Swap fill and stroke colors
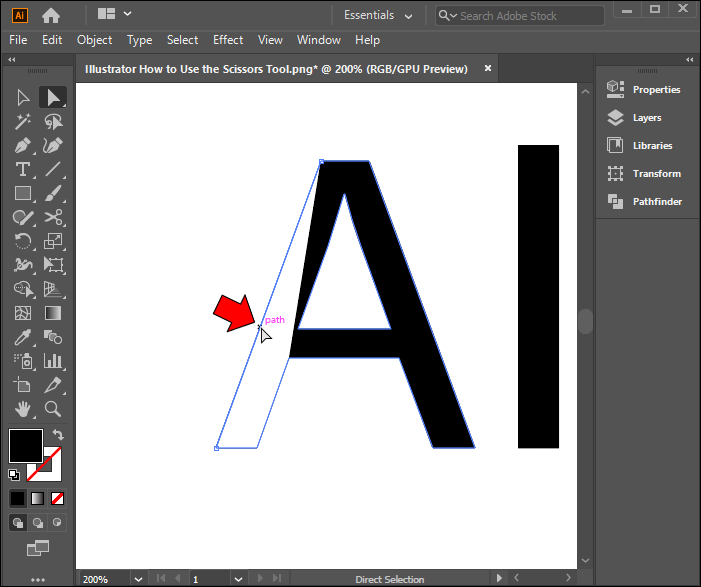 tap(59, 435)
